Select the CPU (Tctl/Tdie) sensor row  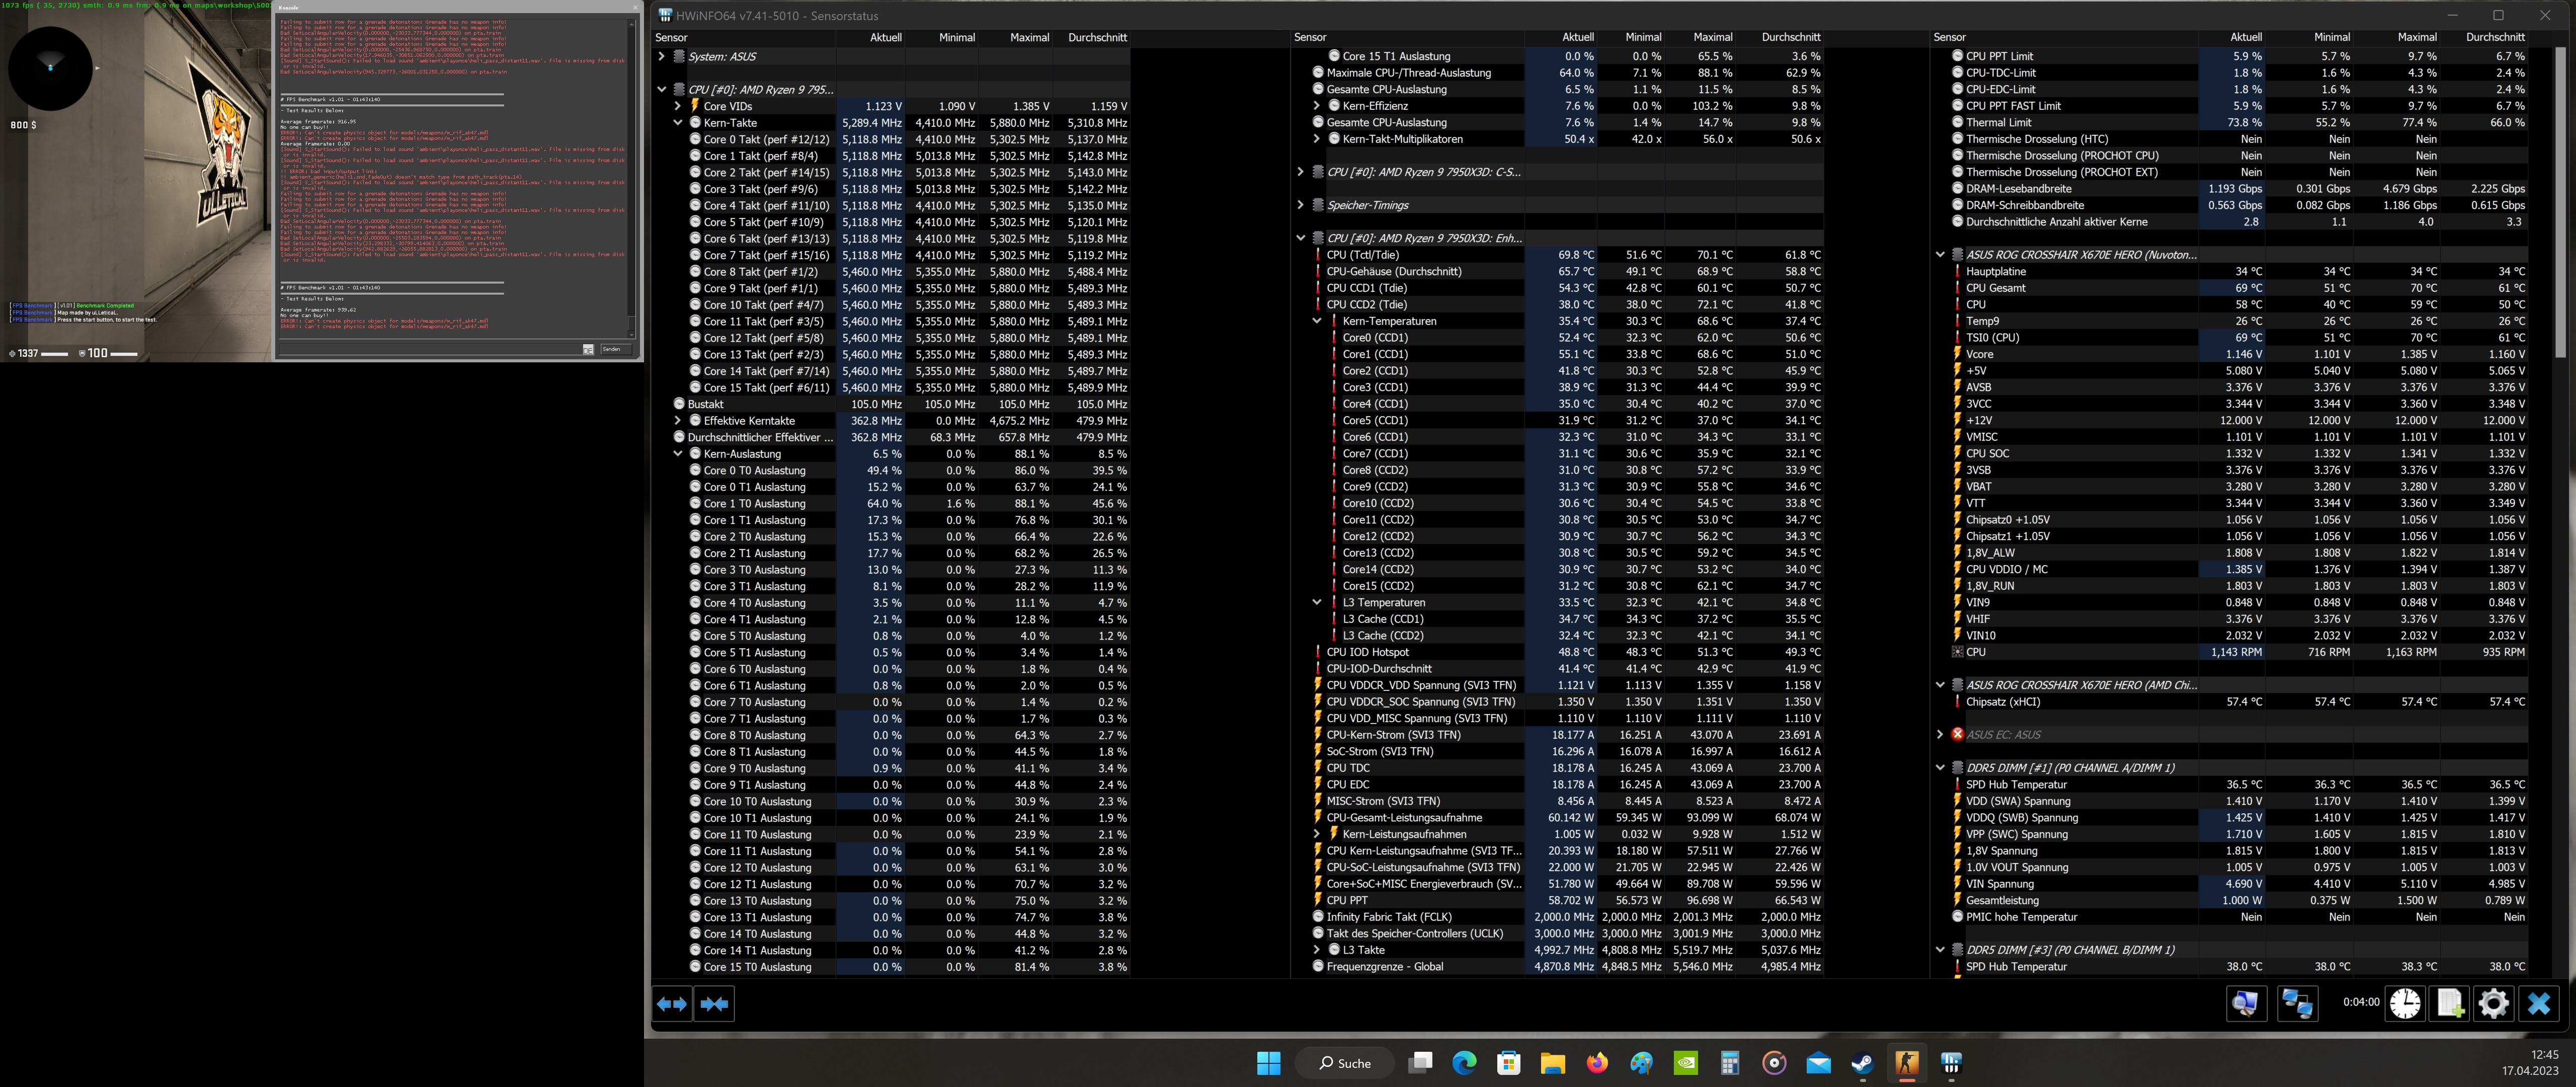pyautogui.click(x=1362, y=255)
